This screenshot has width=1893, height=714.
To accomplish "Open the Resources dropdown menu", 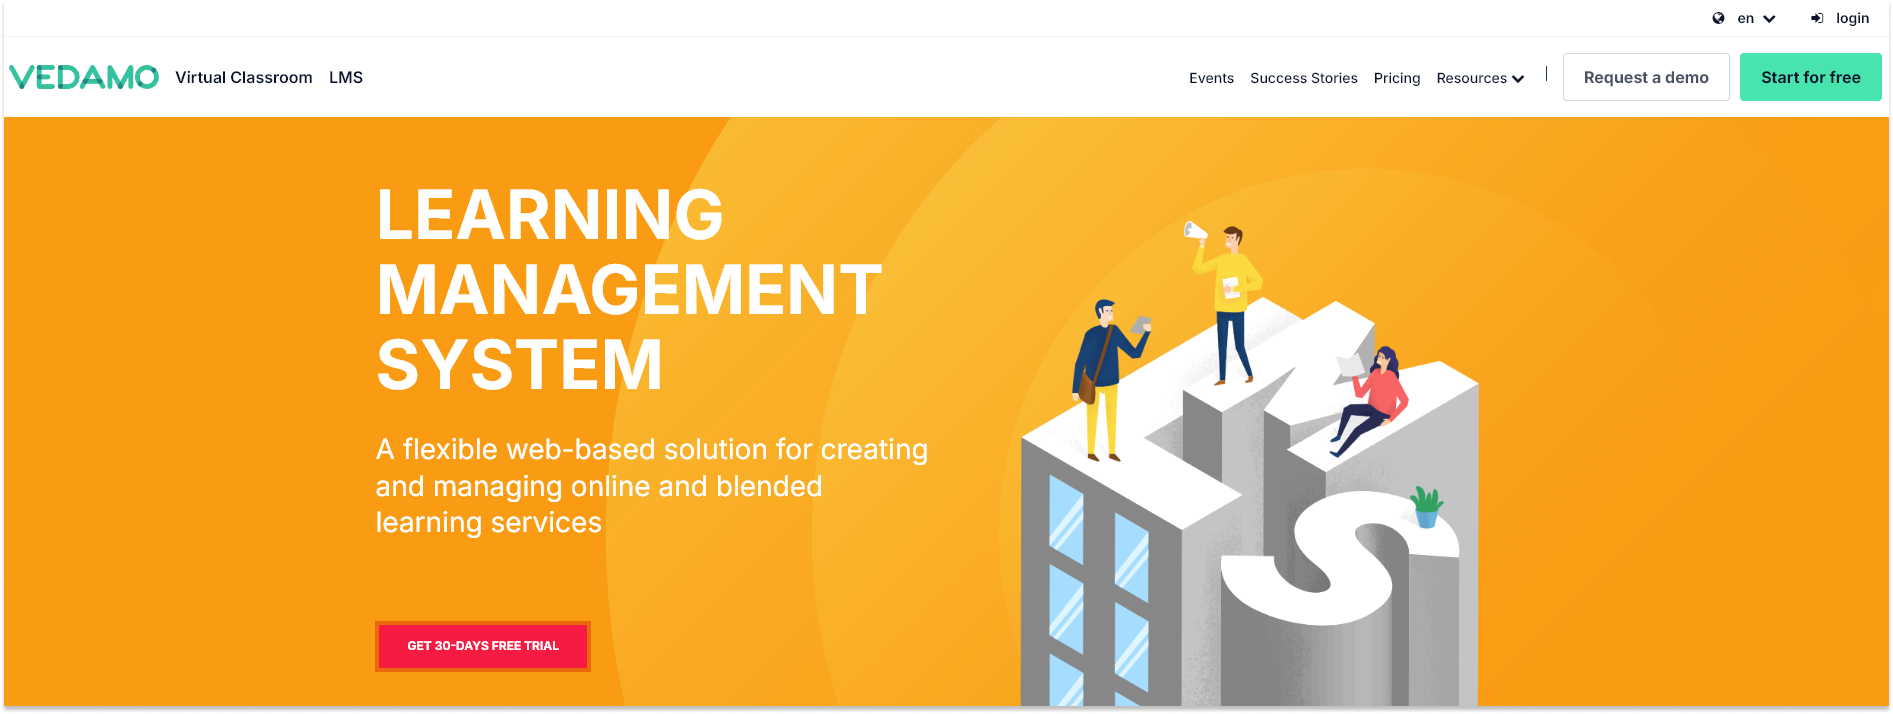I will [1480, 78].
